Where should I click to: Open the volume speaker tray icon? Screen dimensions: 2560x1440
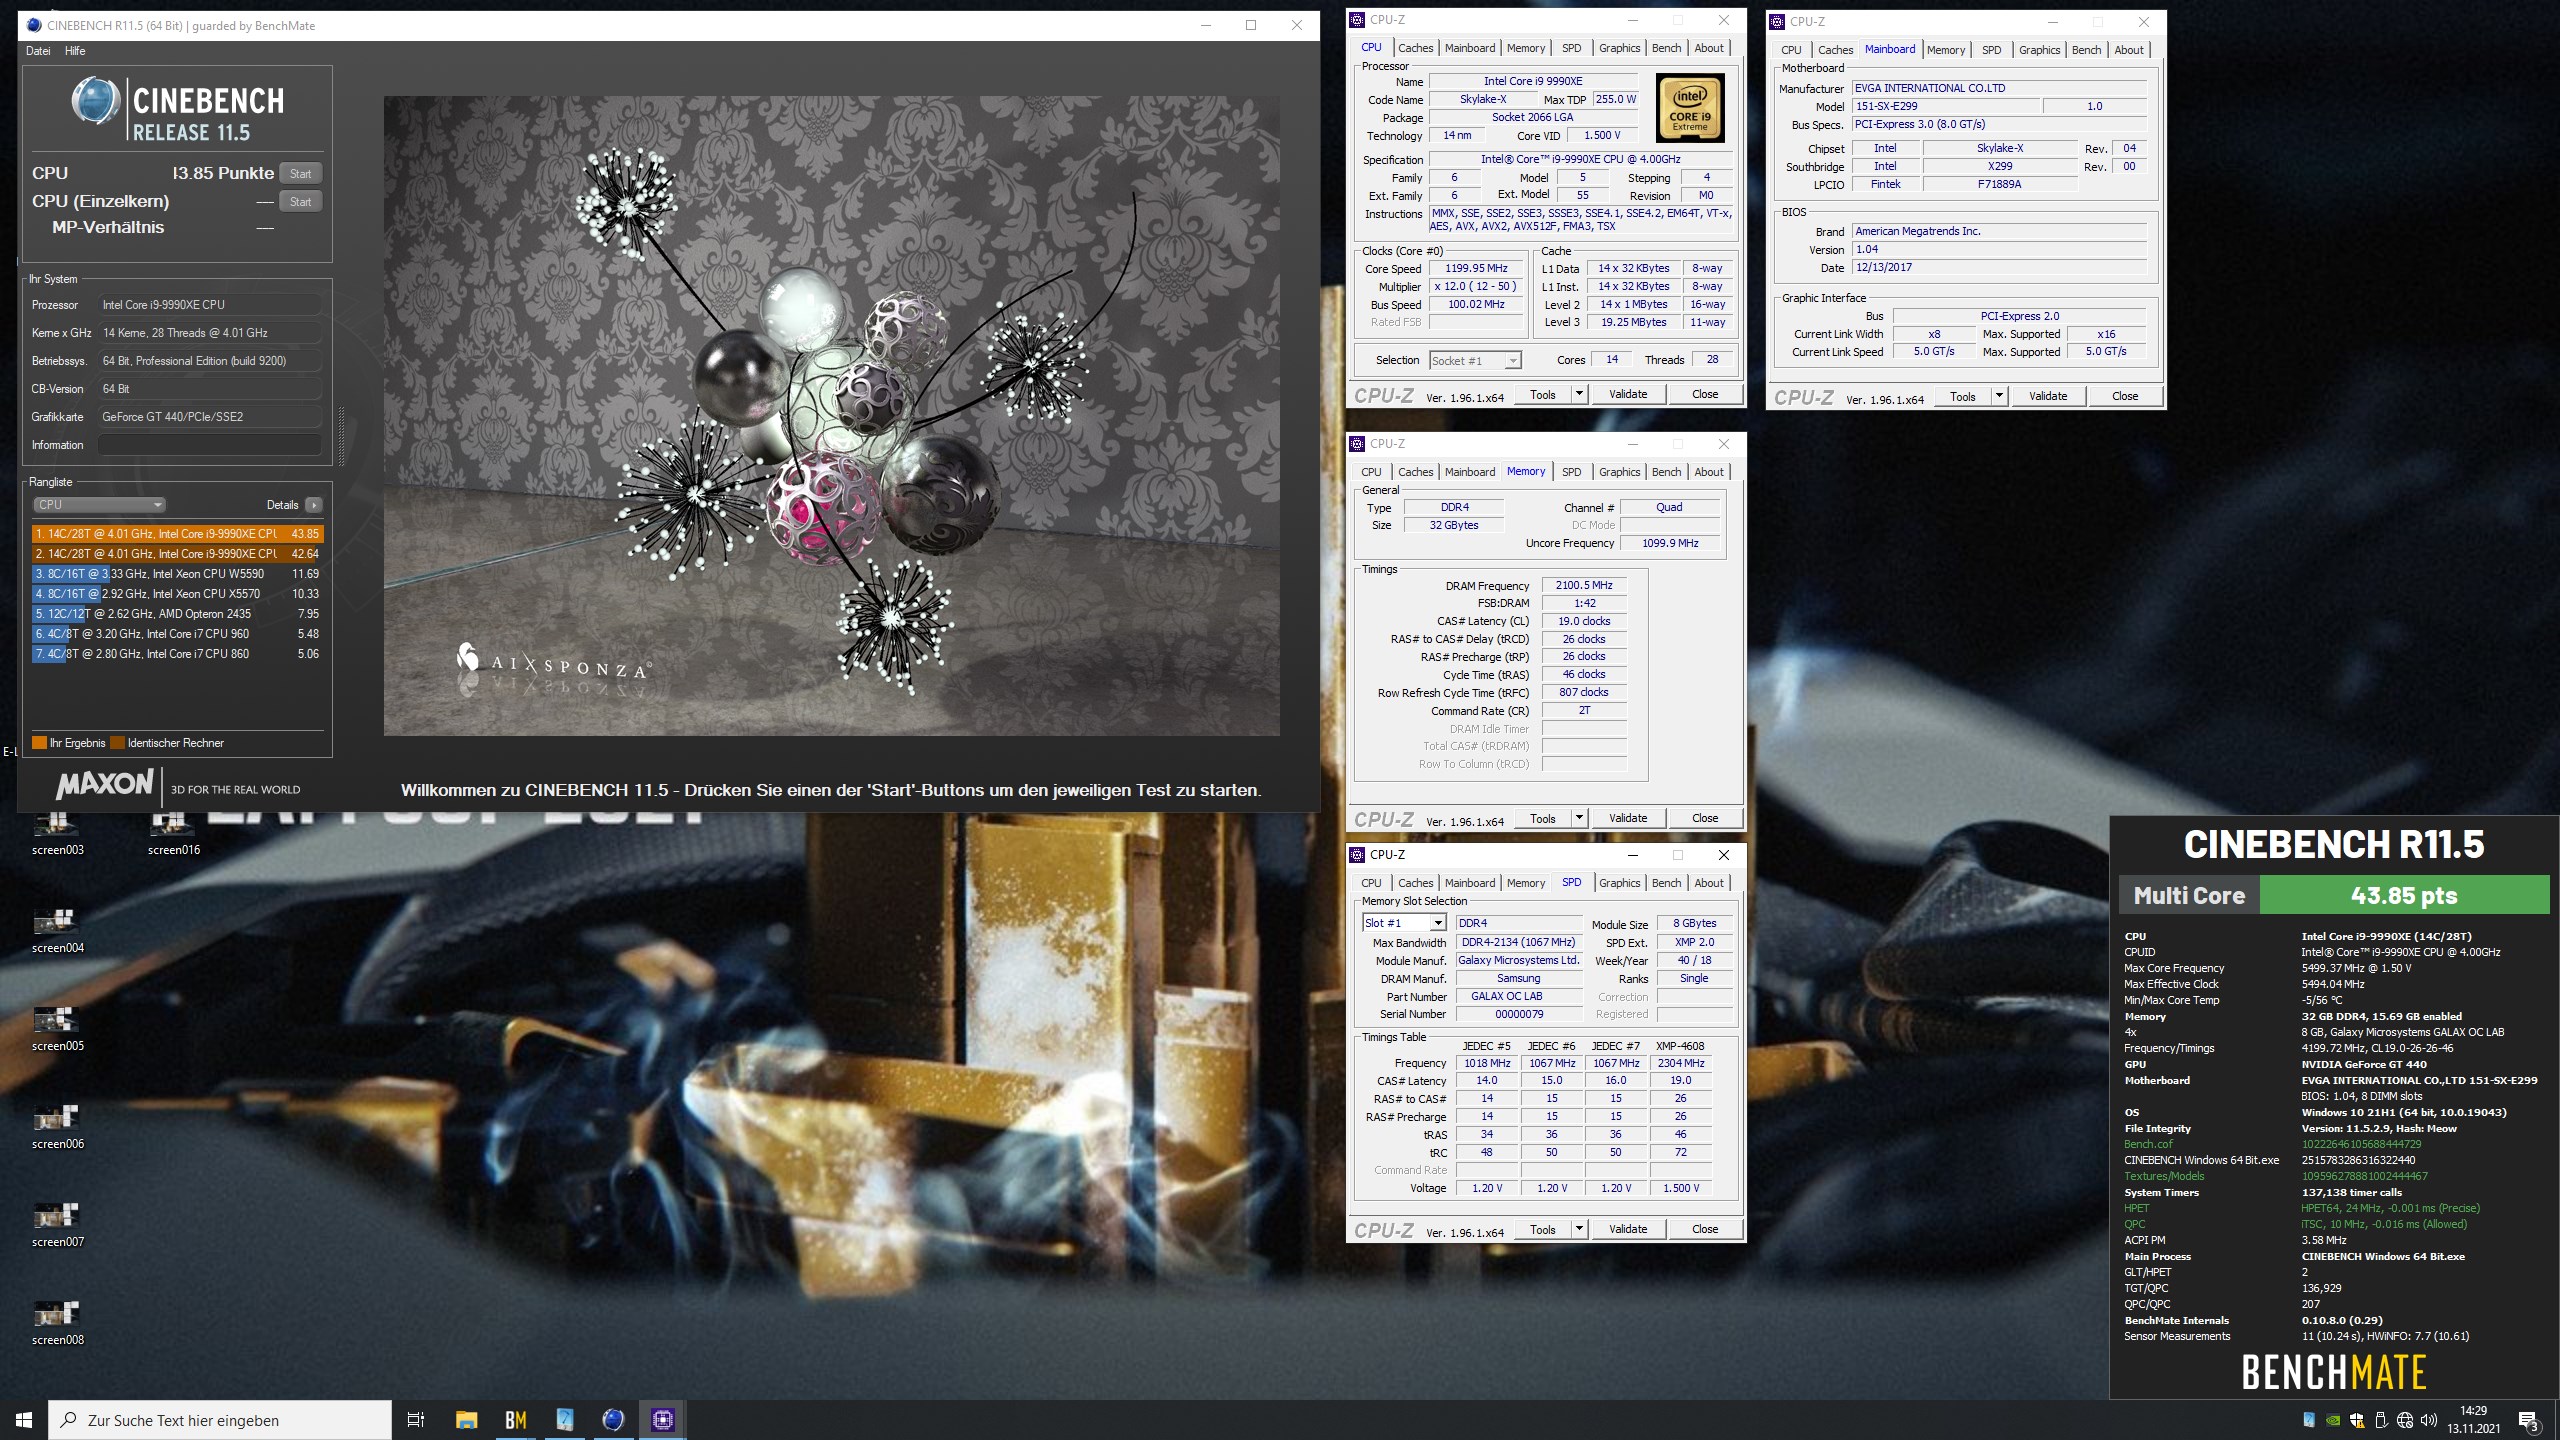pyautogui.click(x=2429, y=1420)
